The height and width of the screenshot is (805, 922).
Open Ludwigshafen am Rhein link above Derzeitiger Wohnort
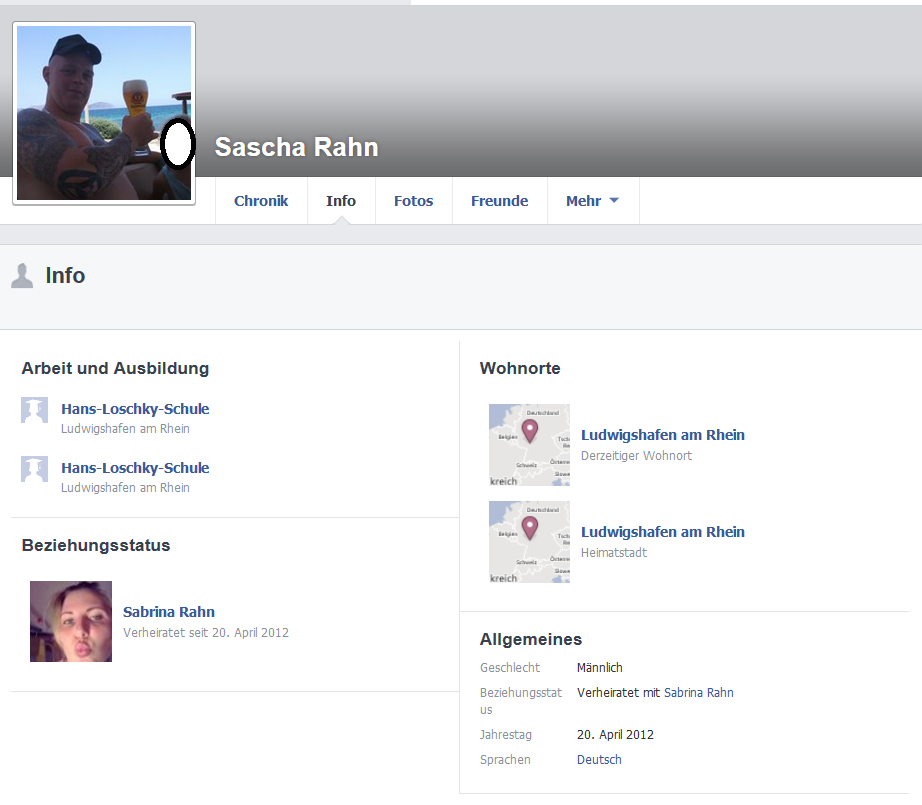coord(662,435)
